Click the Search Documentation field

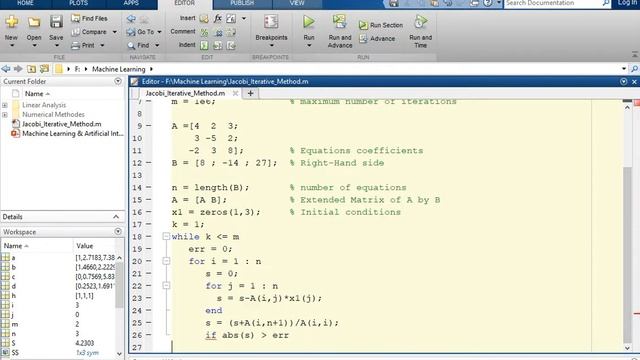(x=553, y=3)
